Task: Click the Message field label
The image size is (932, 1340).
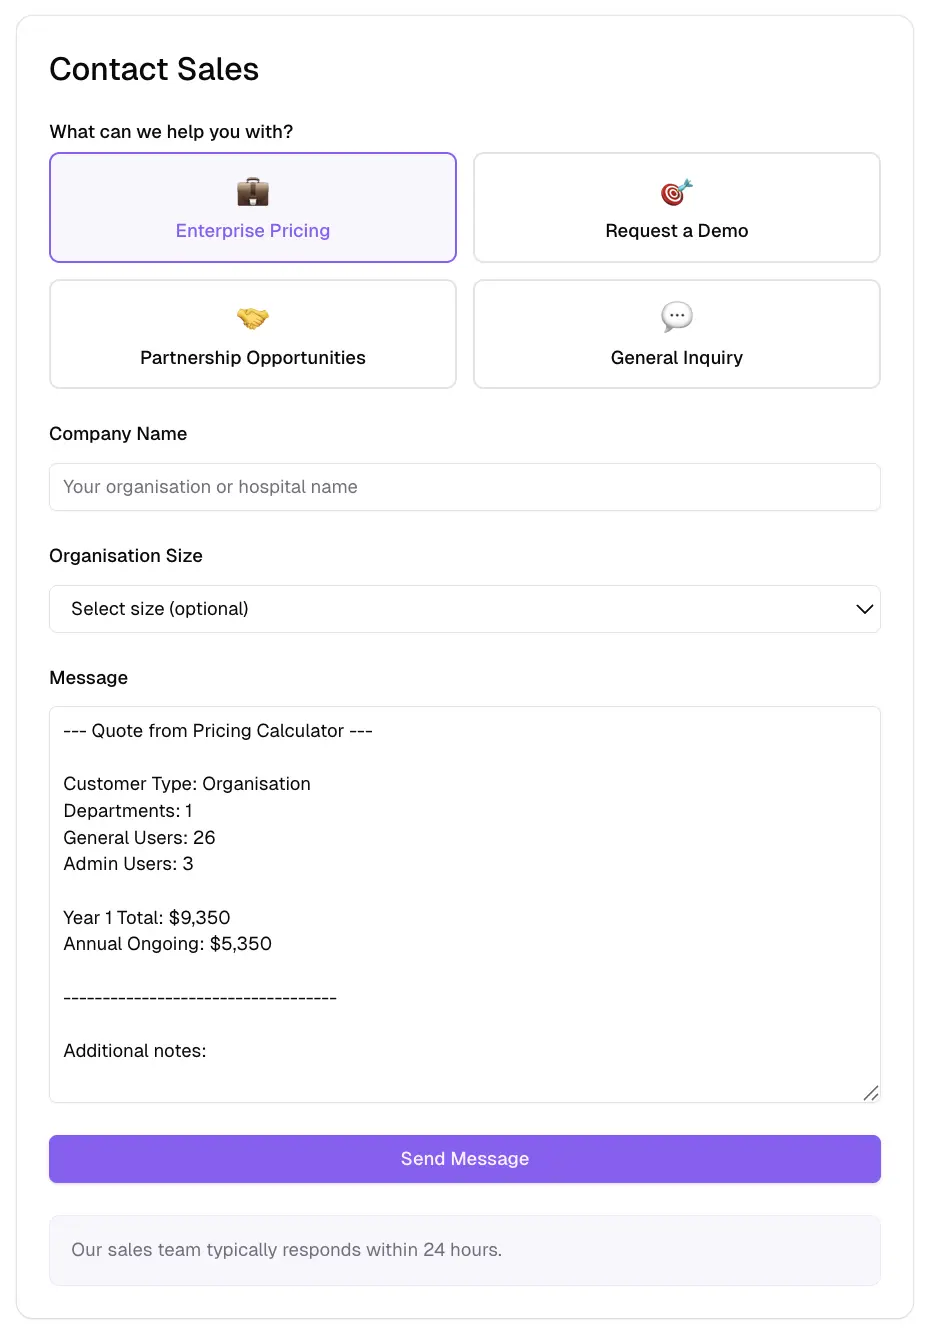Action: (x=88, y=678)
